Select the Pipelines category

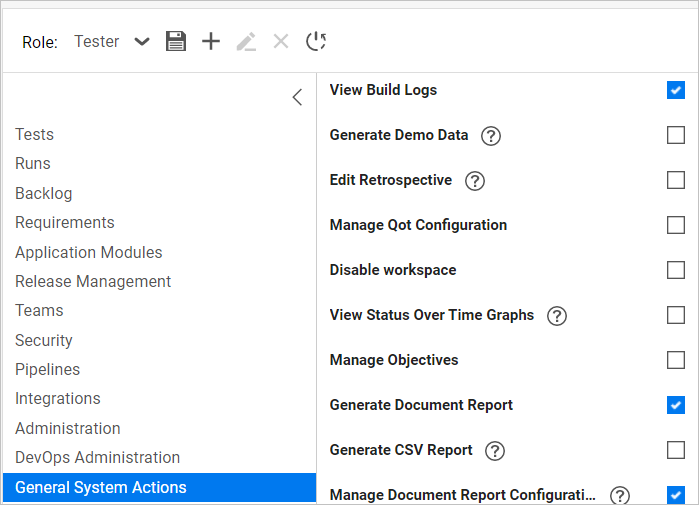47,369
